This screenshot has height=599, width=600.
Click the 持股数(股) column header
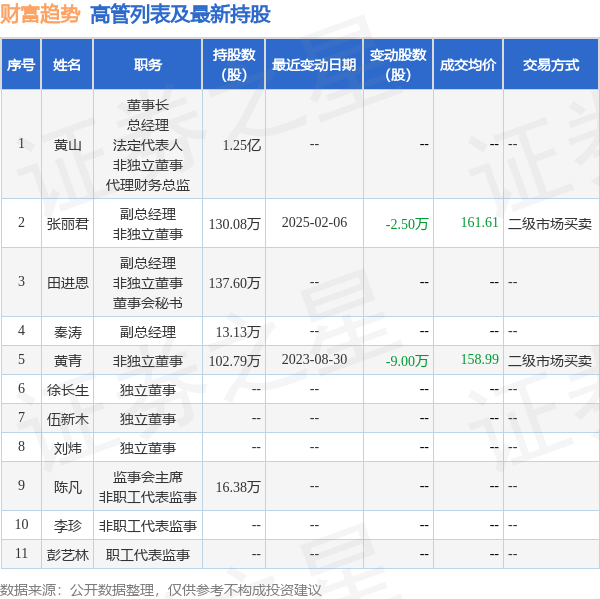(x=234, y=65)
